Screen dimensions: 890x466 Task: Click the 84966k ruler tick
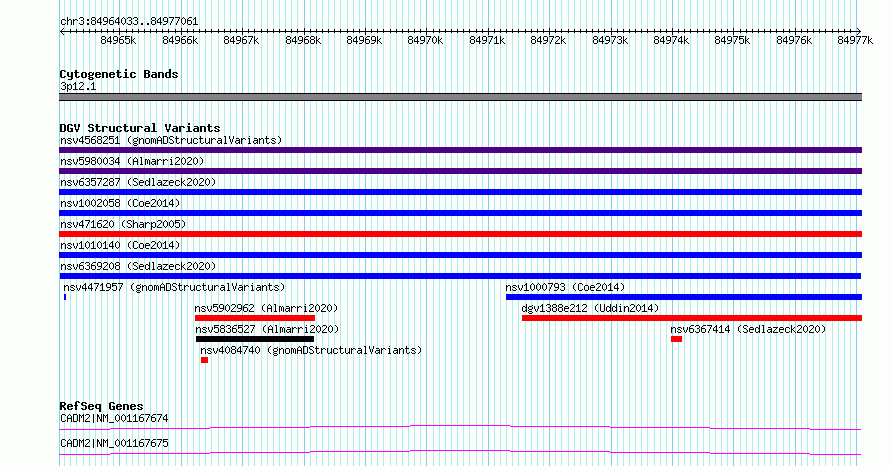coord(180,40)
